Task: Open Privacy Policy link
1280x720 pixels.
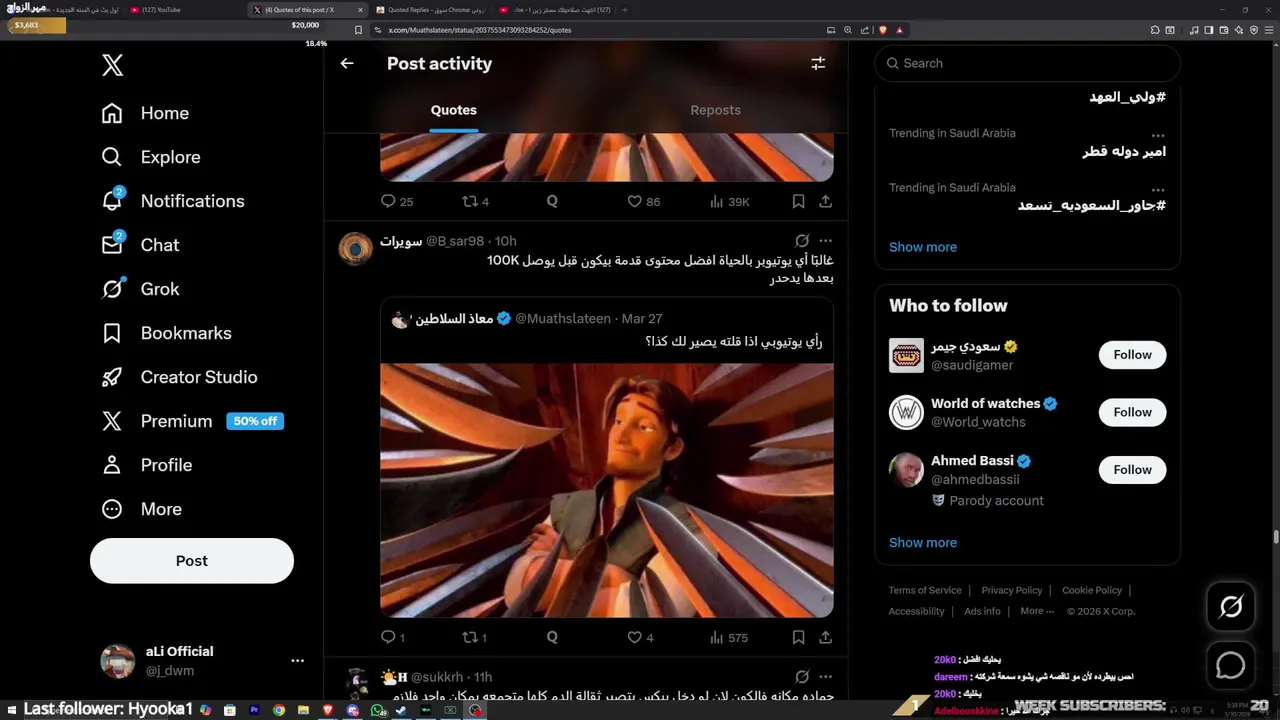Action: [x=1012, y=590]
